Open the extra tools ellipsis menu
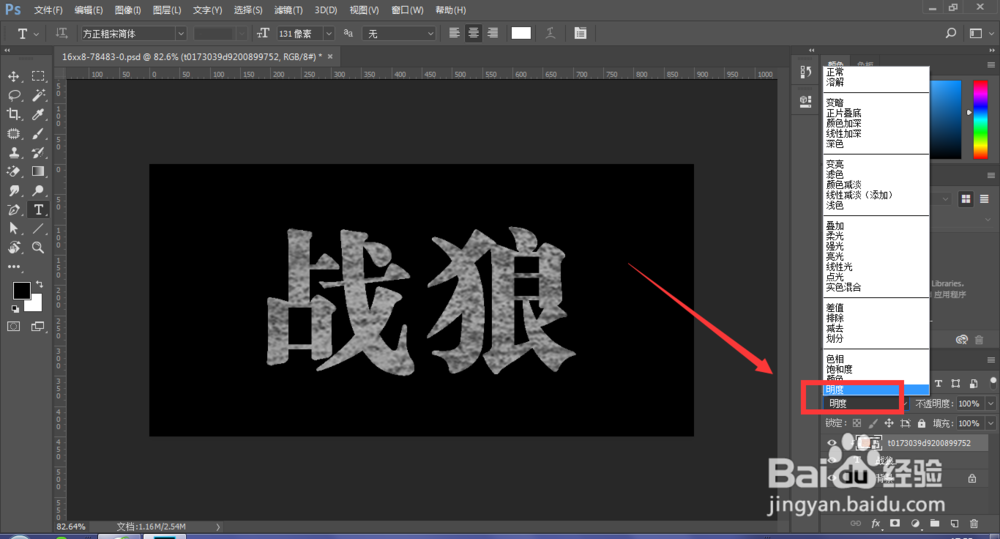The width and height of the screenshot is (1000, 539). pos(13,267)
